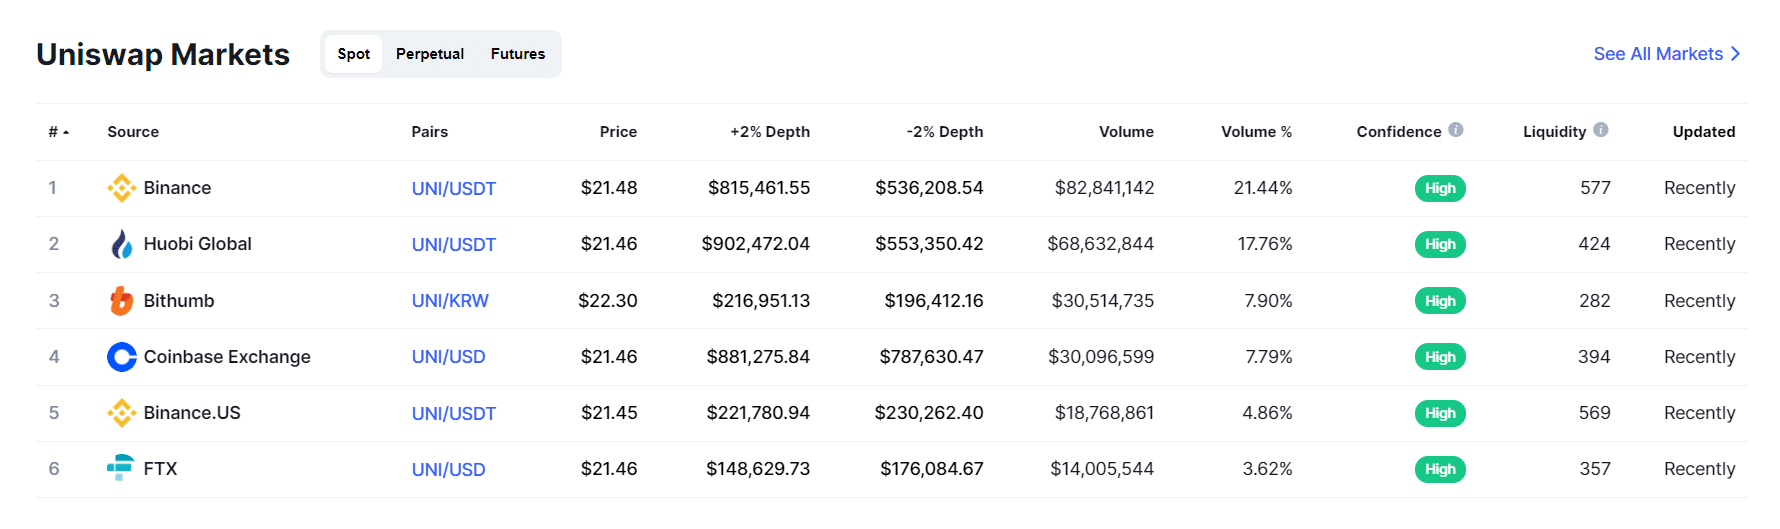The width and height of the screenshot is (1780, 529).
Task: Select the $68,632,844 volume value
Action: (x=1101, y=244)
